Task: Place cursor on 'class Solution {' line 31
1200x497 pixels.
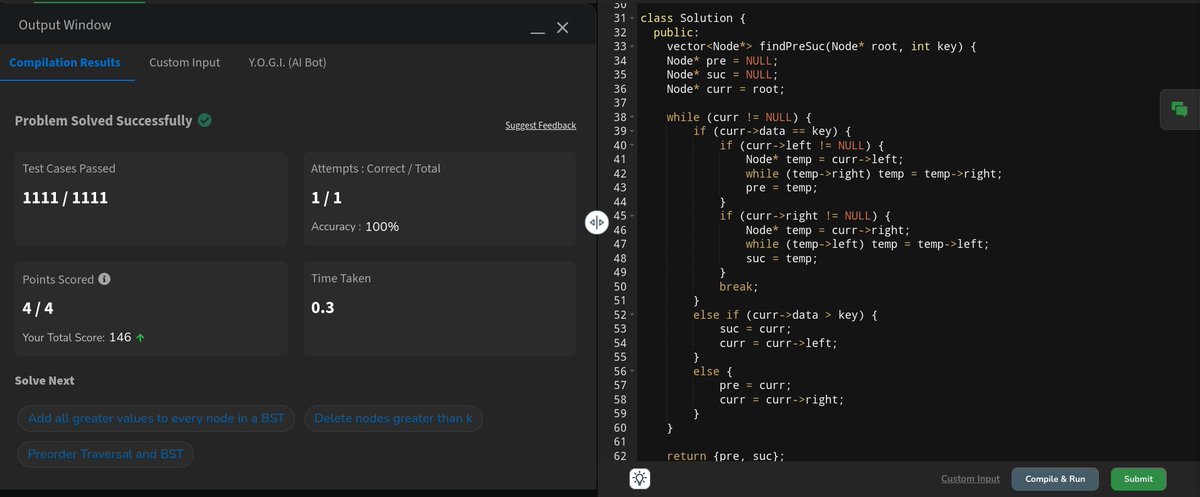Action: [693, 19]
